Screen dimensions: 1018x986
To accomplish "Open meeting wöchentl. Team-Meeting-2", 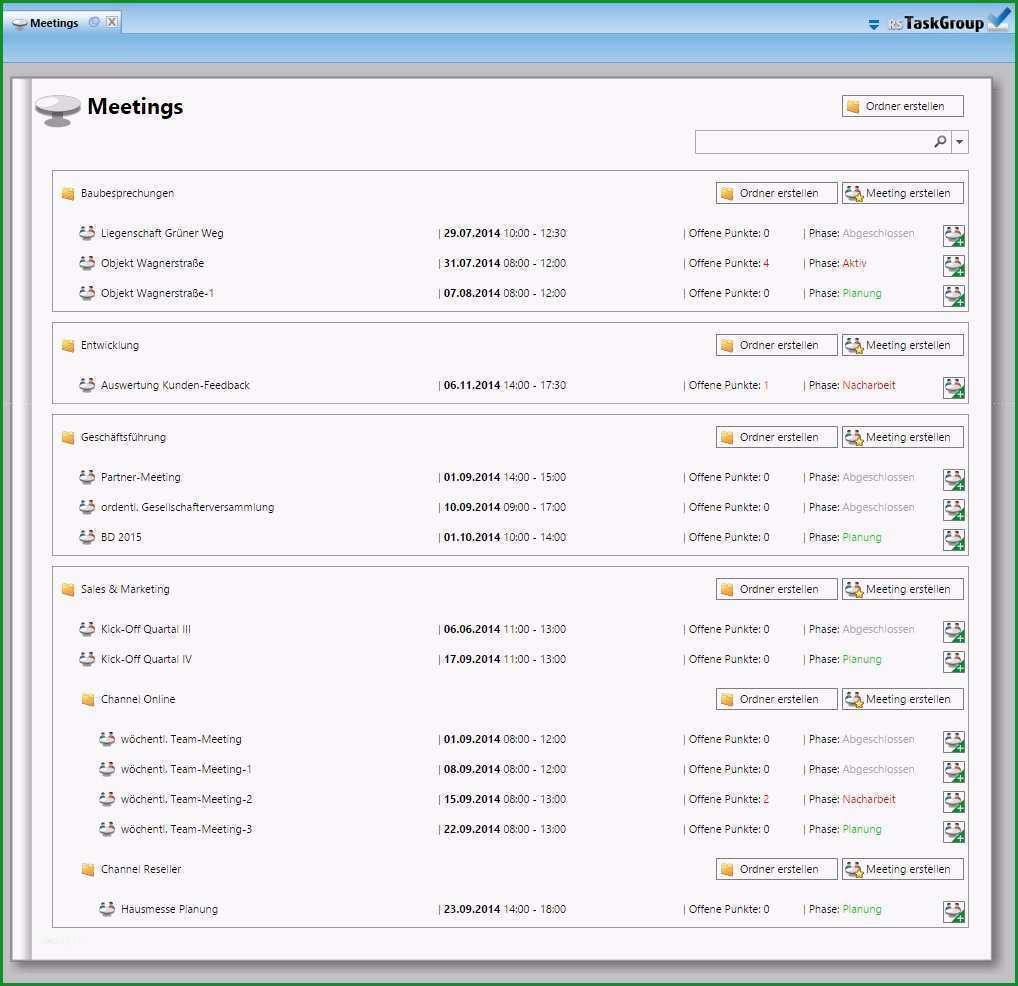I will click(186, 799).
